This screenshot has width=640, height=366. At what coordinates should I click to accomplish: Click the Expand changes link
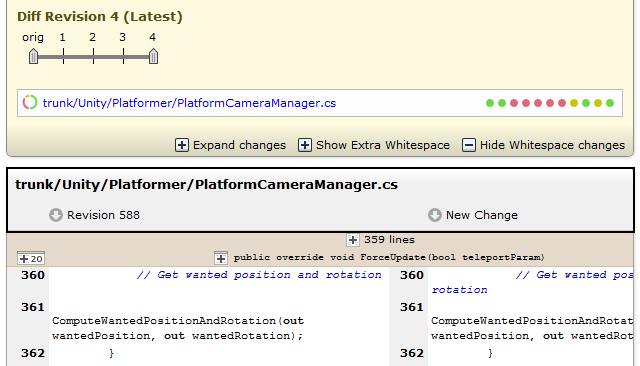coord(240,145)
